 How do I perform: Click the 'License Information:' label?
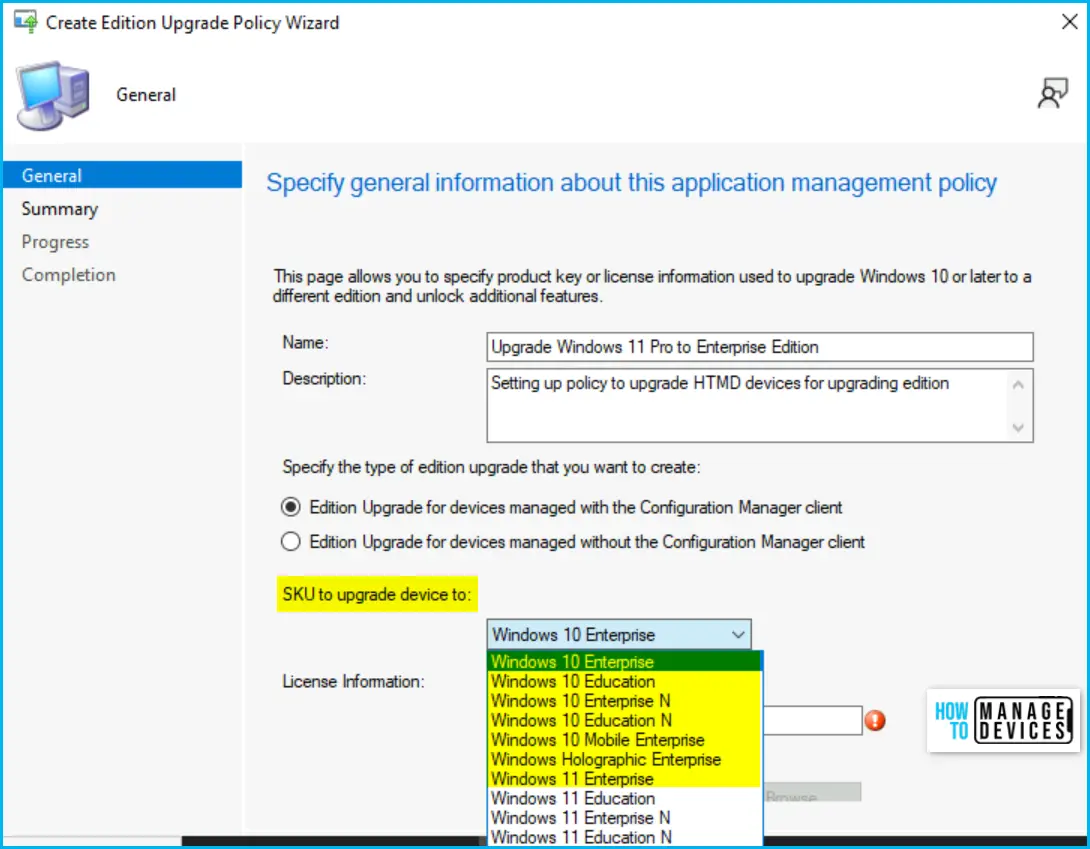[353, 681]
